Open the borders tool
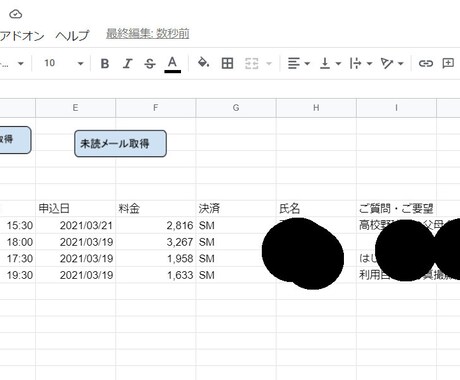Image resolution: width=460 pixels, height=380 pixels. click(x=227, y=63)
